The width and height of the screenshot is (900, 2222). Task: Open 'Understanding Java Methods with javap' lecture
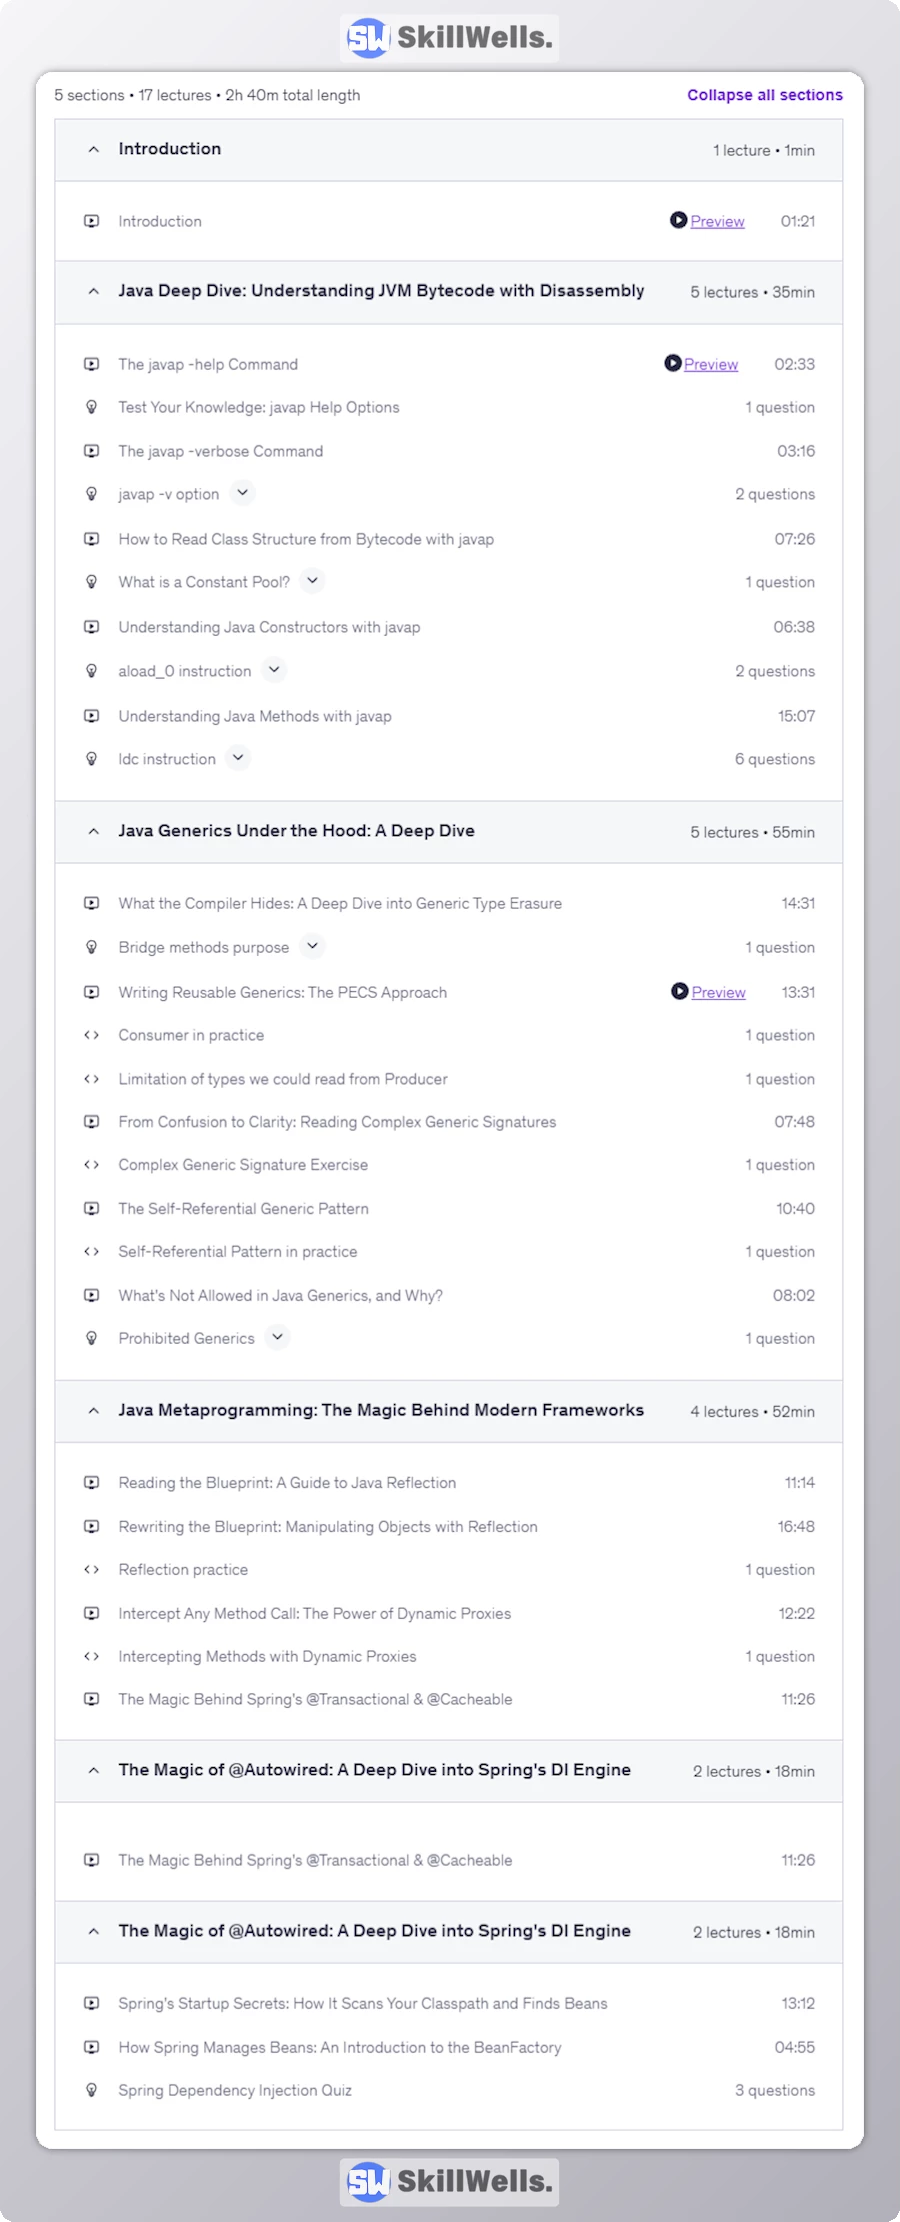pyautogui.click(x=255, y=717)
